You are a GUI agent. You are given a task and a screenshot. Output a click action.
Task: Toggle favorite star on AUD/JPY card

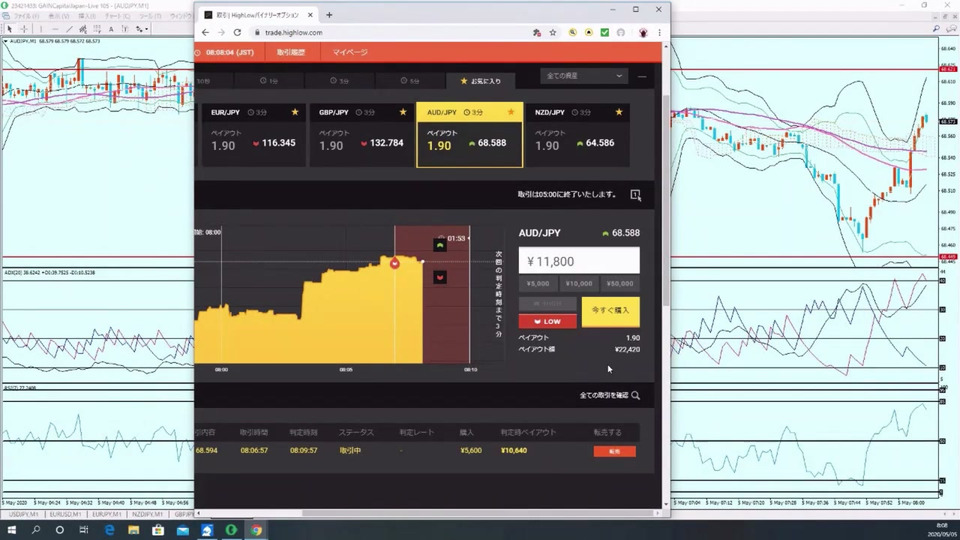point(511,112)
